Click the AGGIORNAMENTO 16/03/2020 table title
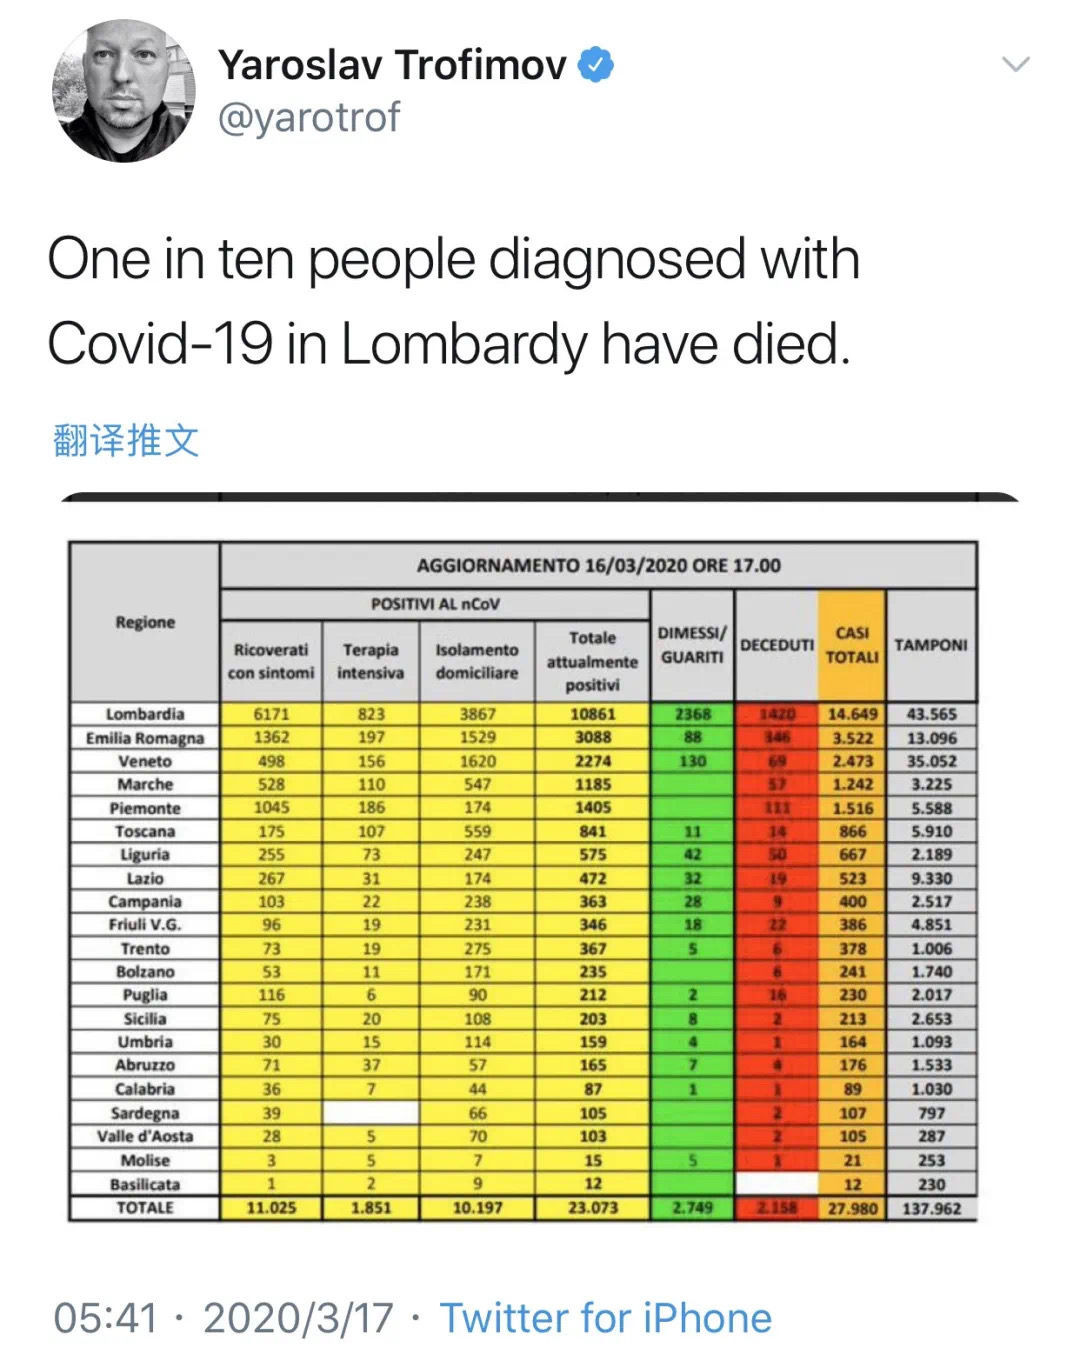Screen dimensions: 1080x1368 (x=598, y=565)
